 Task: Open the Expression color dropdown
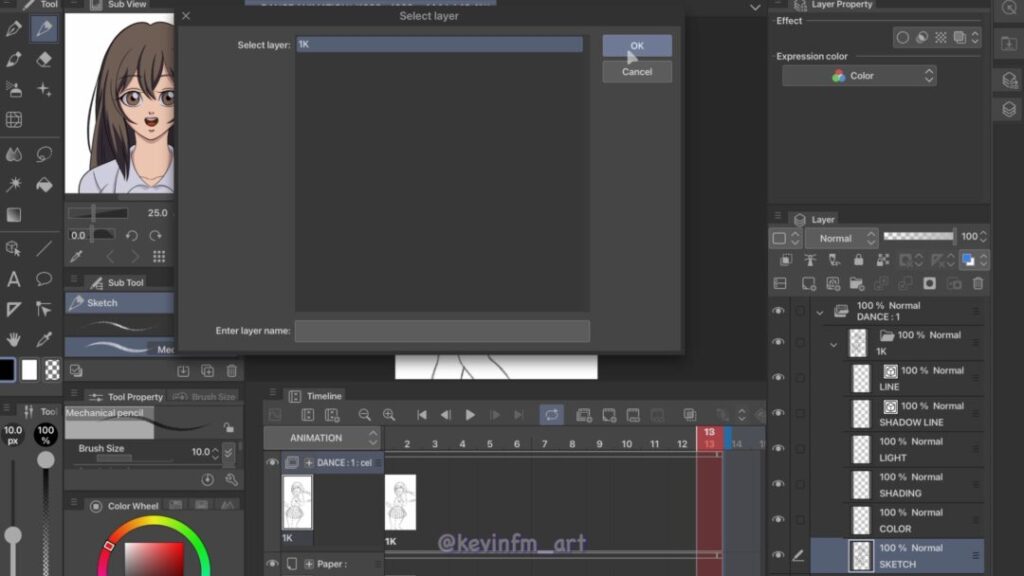click(859, 76)
